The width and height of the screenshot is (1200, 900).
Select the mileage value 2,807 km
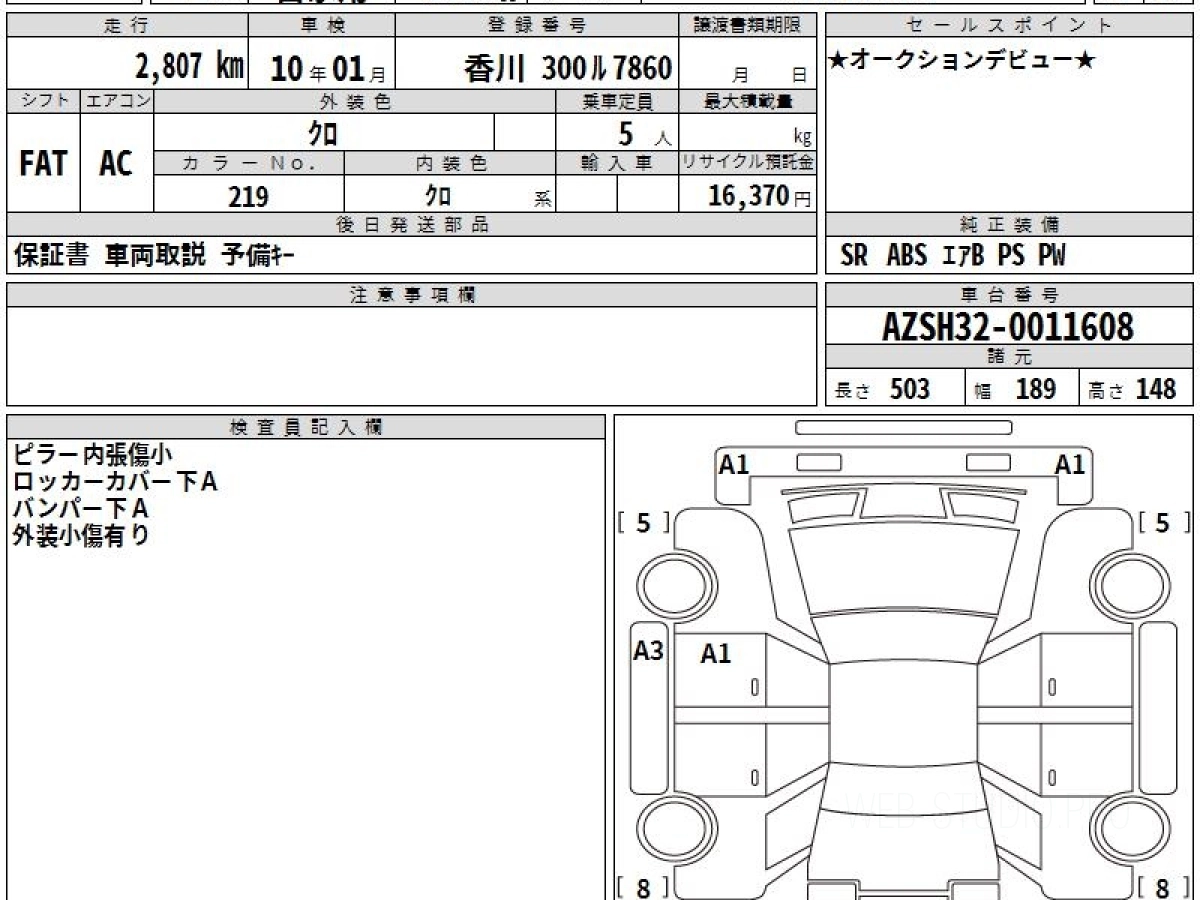190,67
